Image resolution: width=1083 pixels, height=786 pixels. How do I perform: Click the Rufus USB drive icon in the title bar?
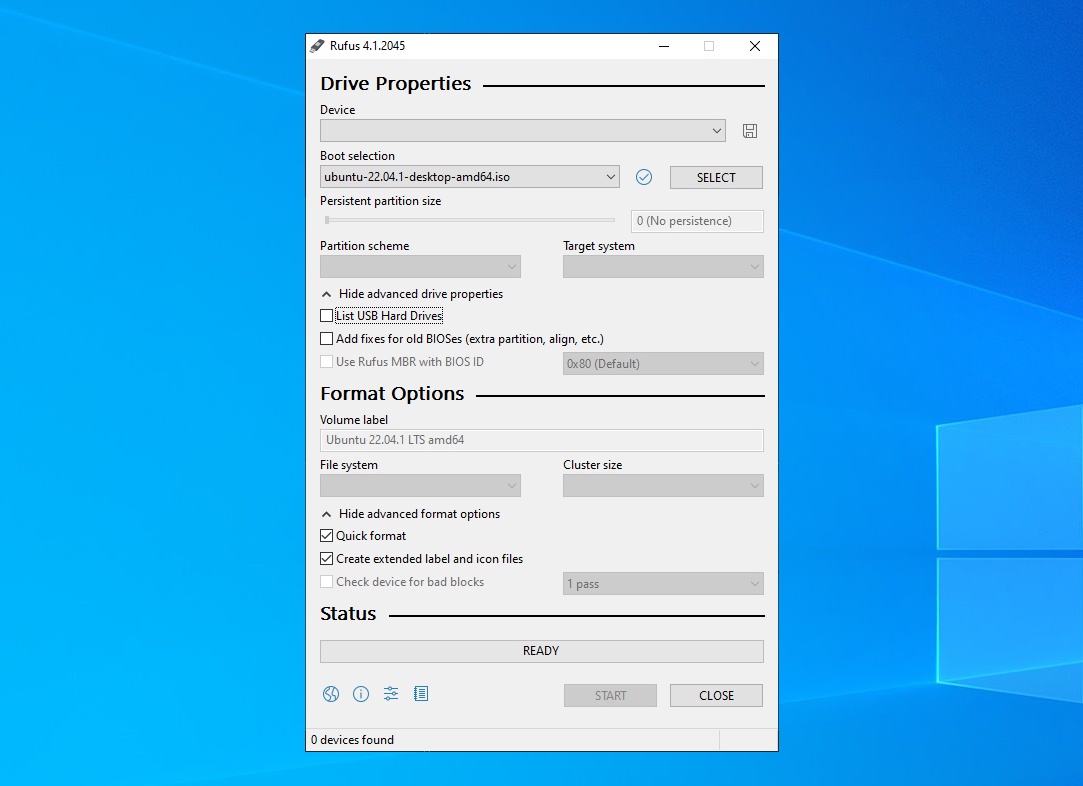click(x=317, y=46)
